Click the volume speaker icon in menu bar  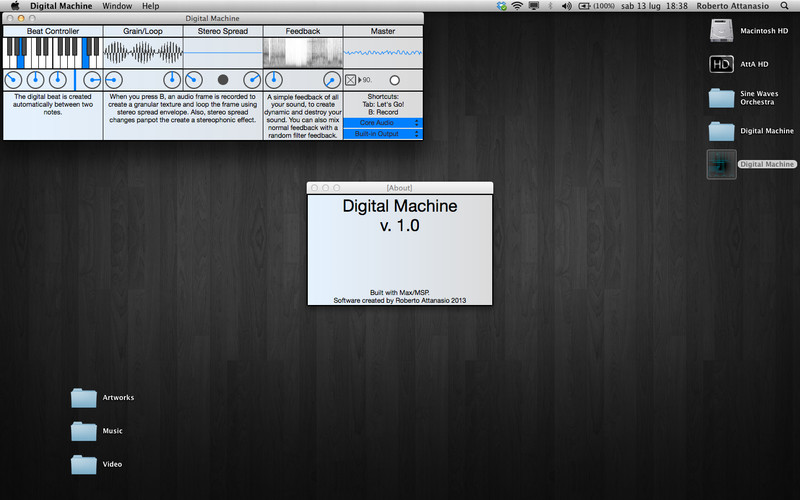click(566, 6)
